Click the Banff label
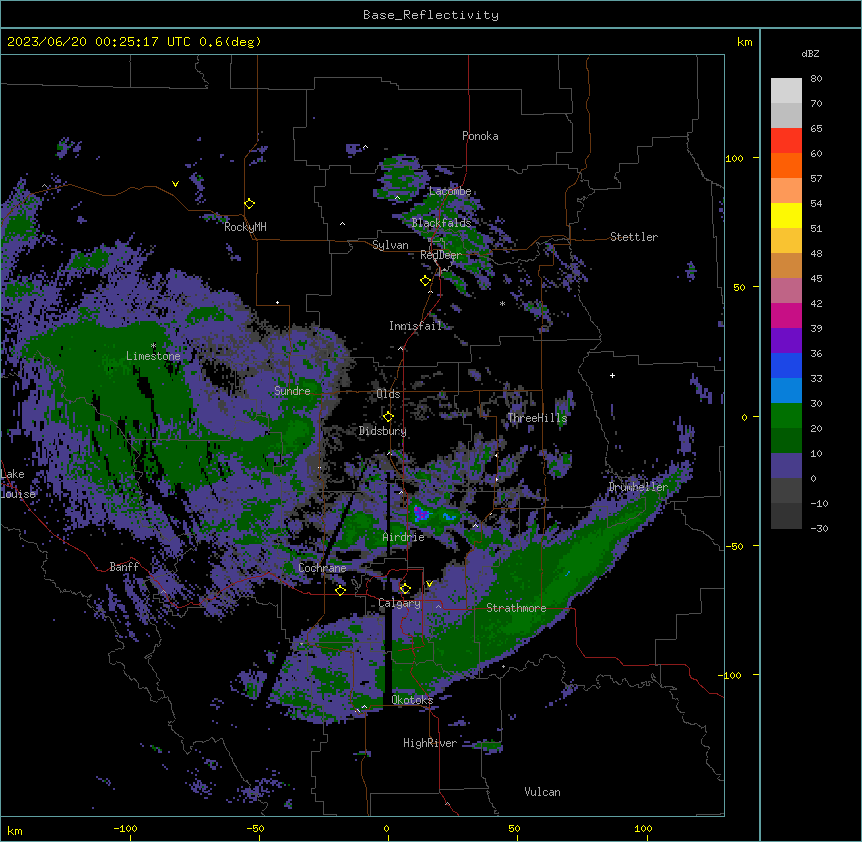862x842 pixels. pos(124,567)
